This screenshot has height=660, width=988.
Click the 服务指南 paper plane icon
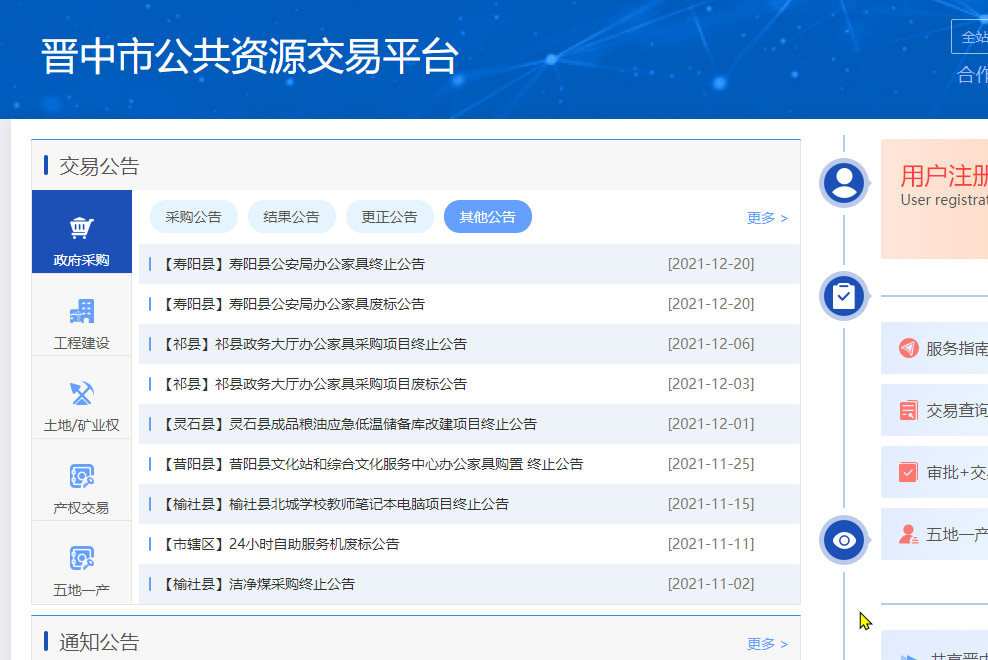point(908,348)
